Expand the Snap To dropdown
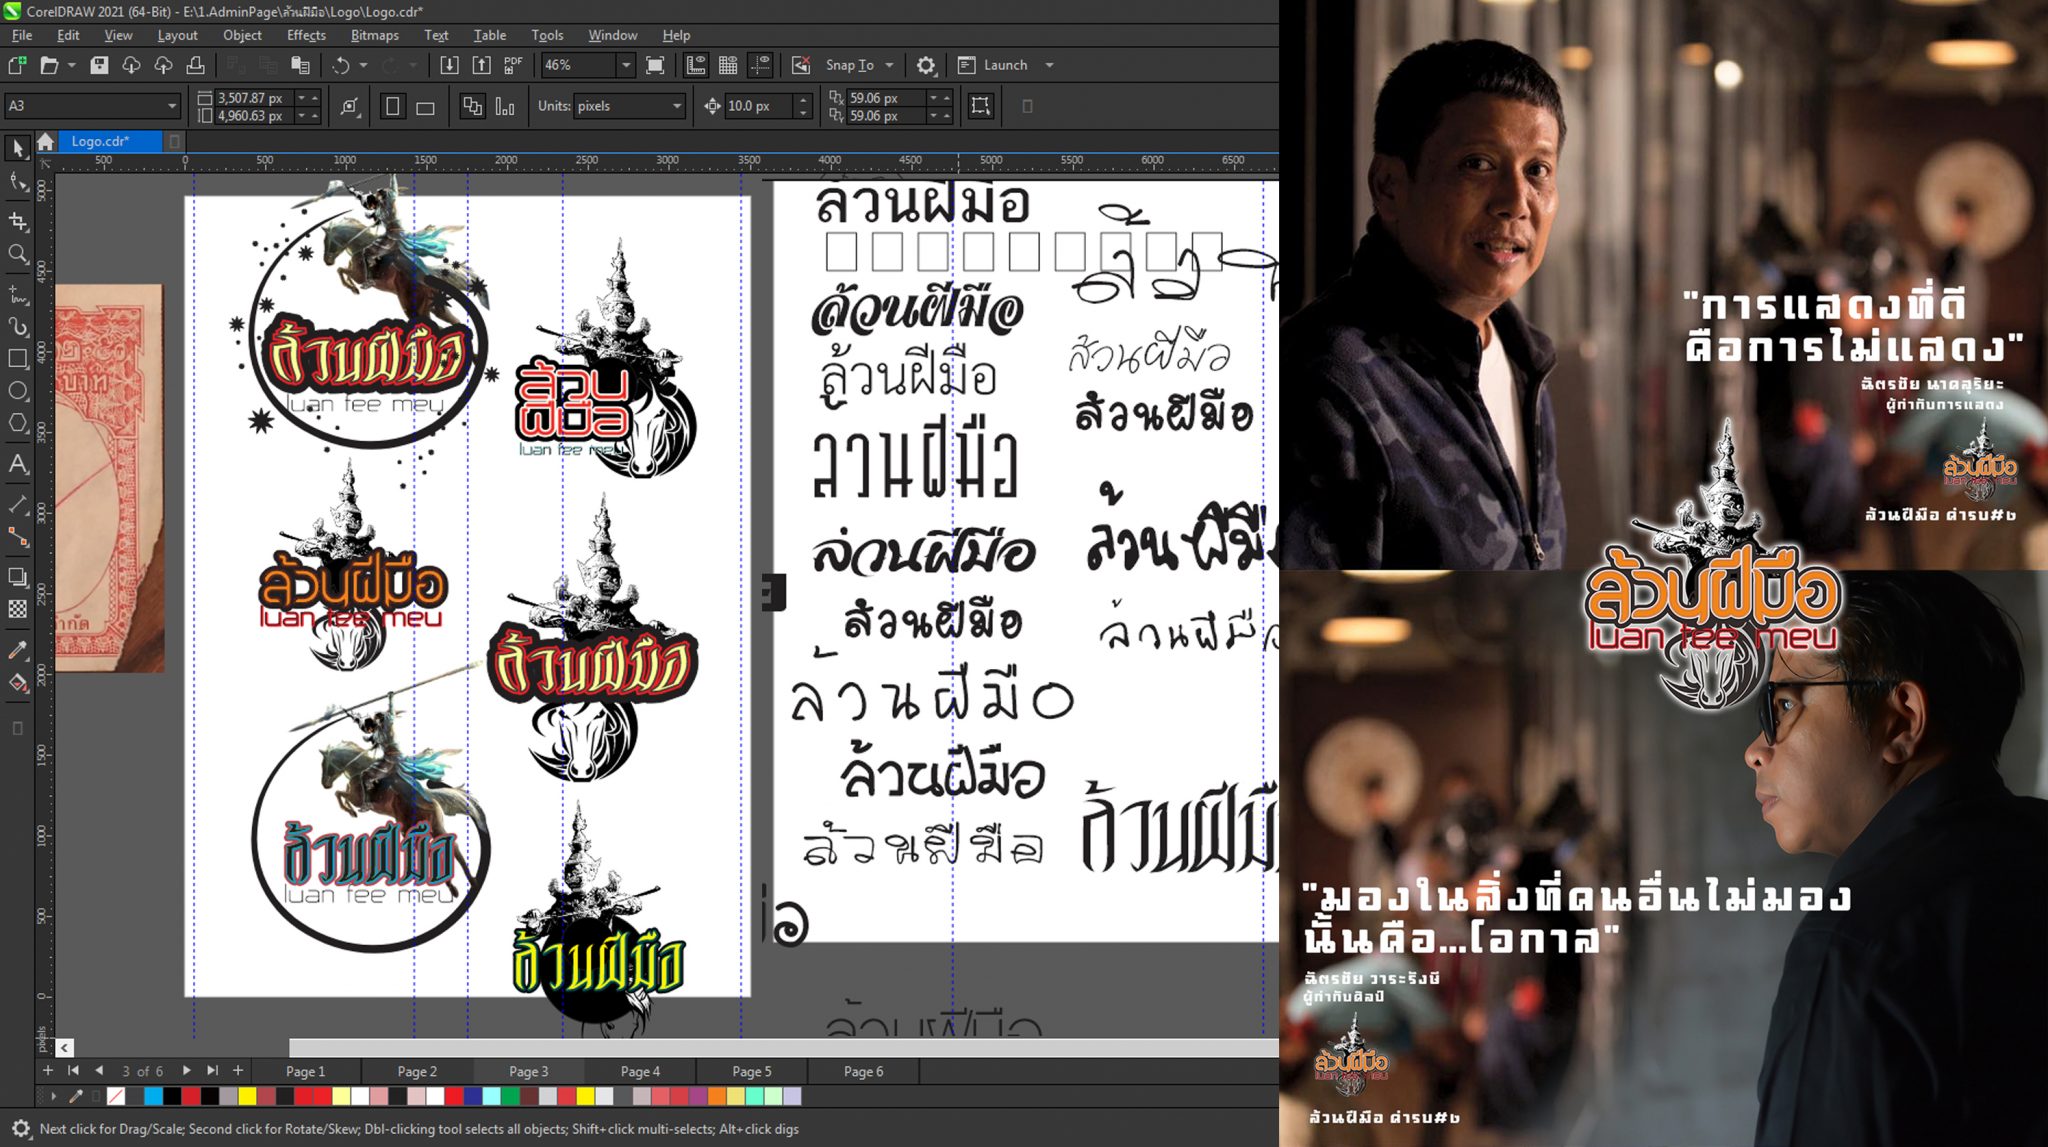The width and height of the screenshot is (2048, 1147). [x=889, y=65]
